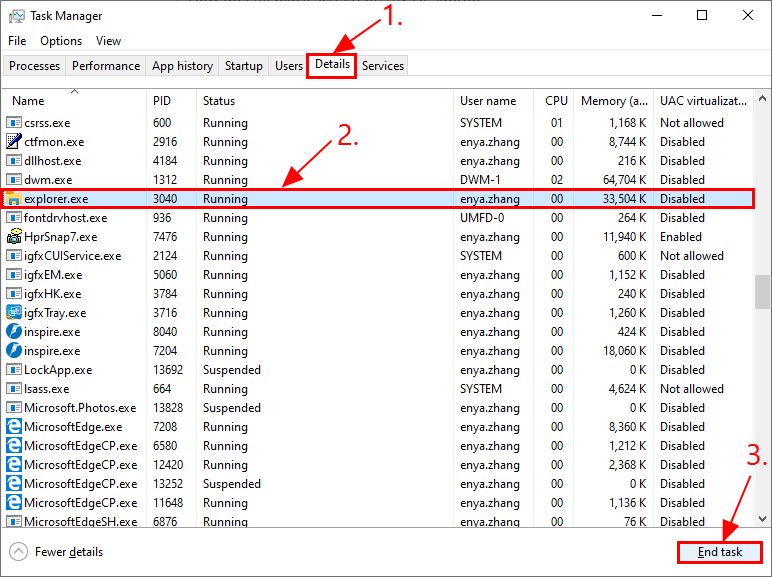The height and width of the screenshot is (577, 772).
Task: Sort by CPU column header
Action: 556,101
